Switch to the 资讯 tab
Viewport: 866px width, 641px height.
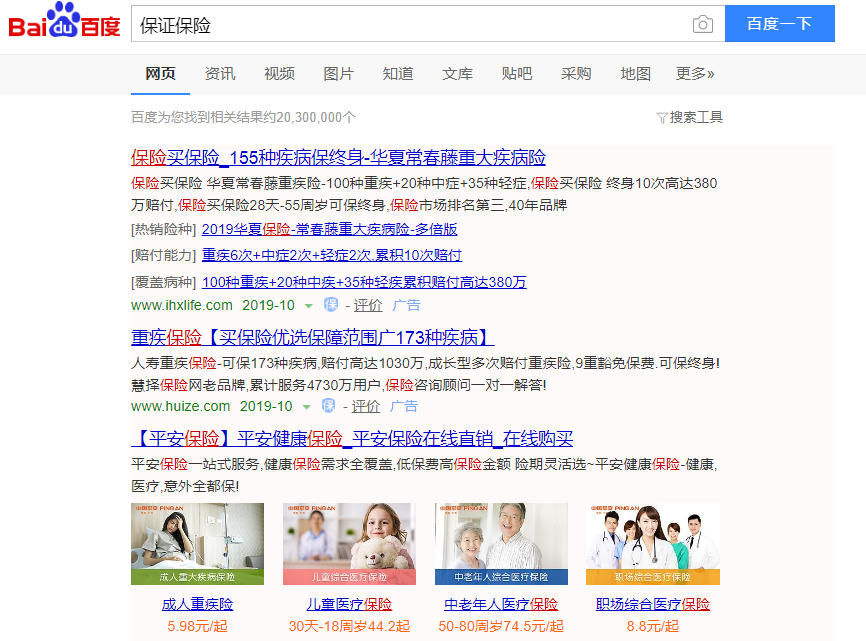(x=220, y=74)
